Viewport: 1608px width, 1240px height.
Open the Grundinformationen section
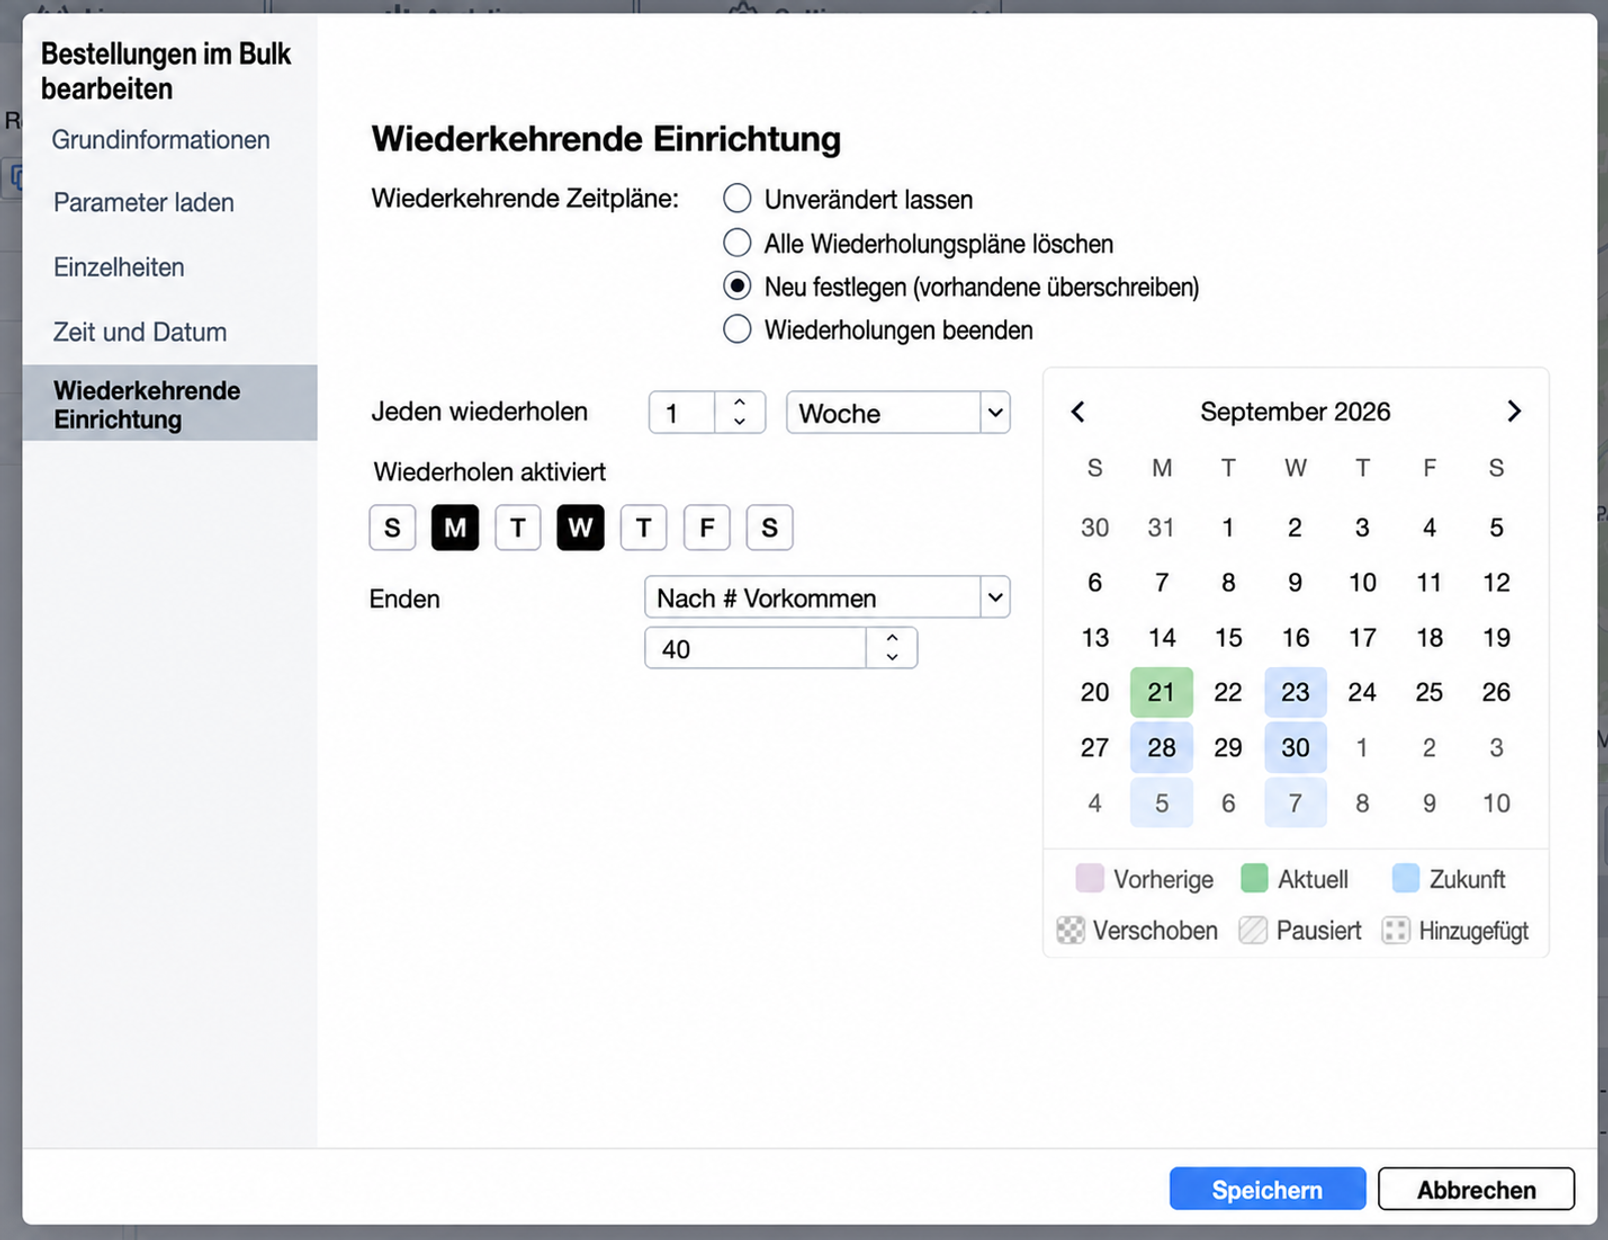click(x=161, y=140)
